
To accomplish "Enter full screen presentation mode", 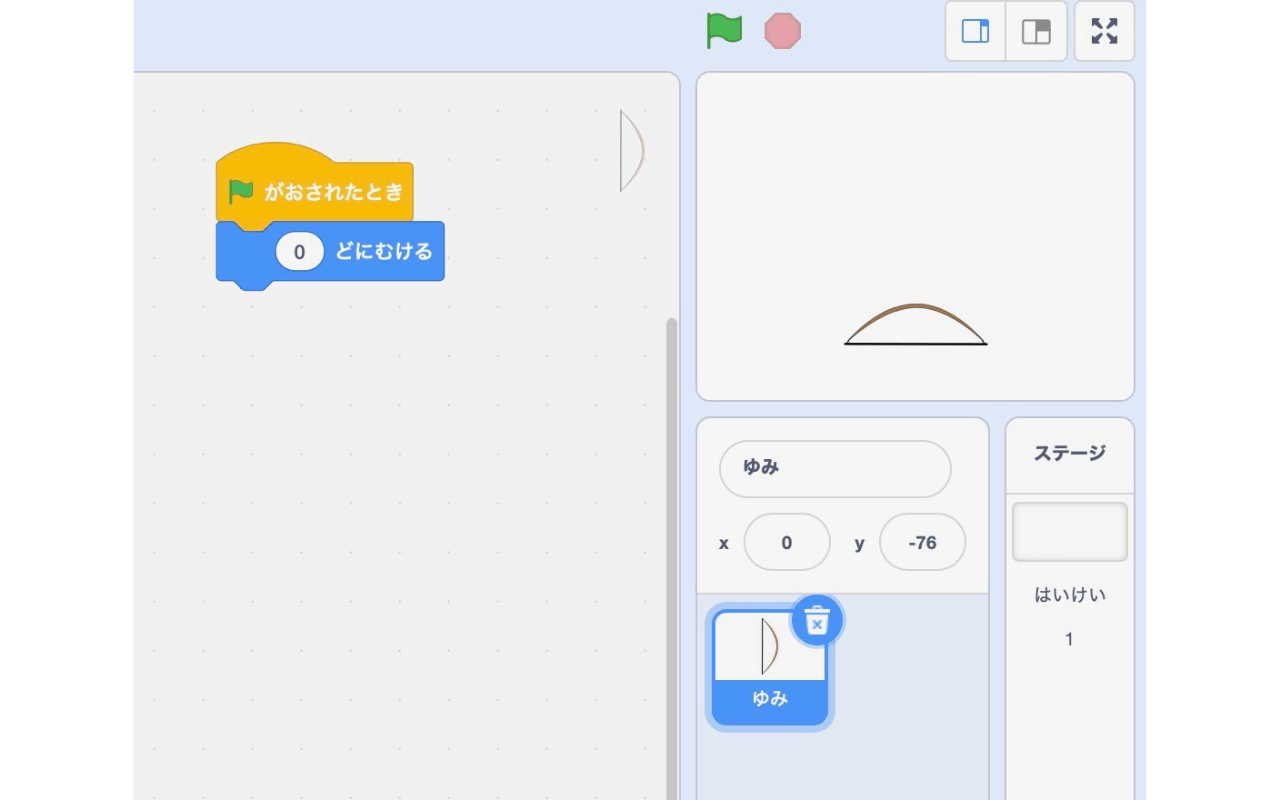I will 1104,31.
